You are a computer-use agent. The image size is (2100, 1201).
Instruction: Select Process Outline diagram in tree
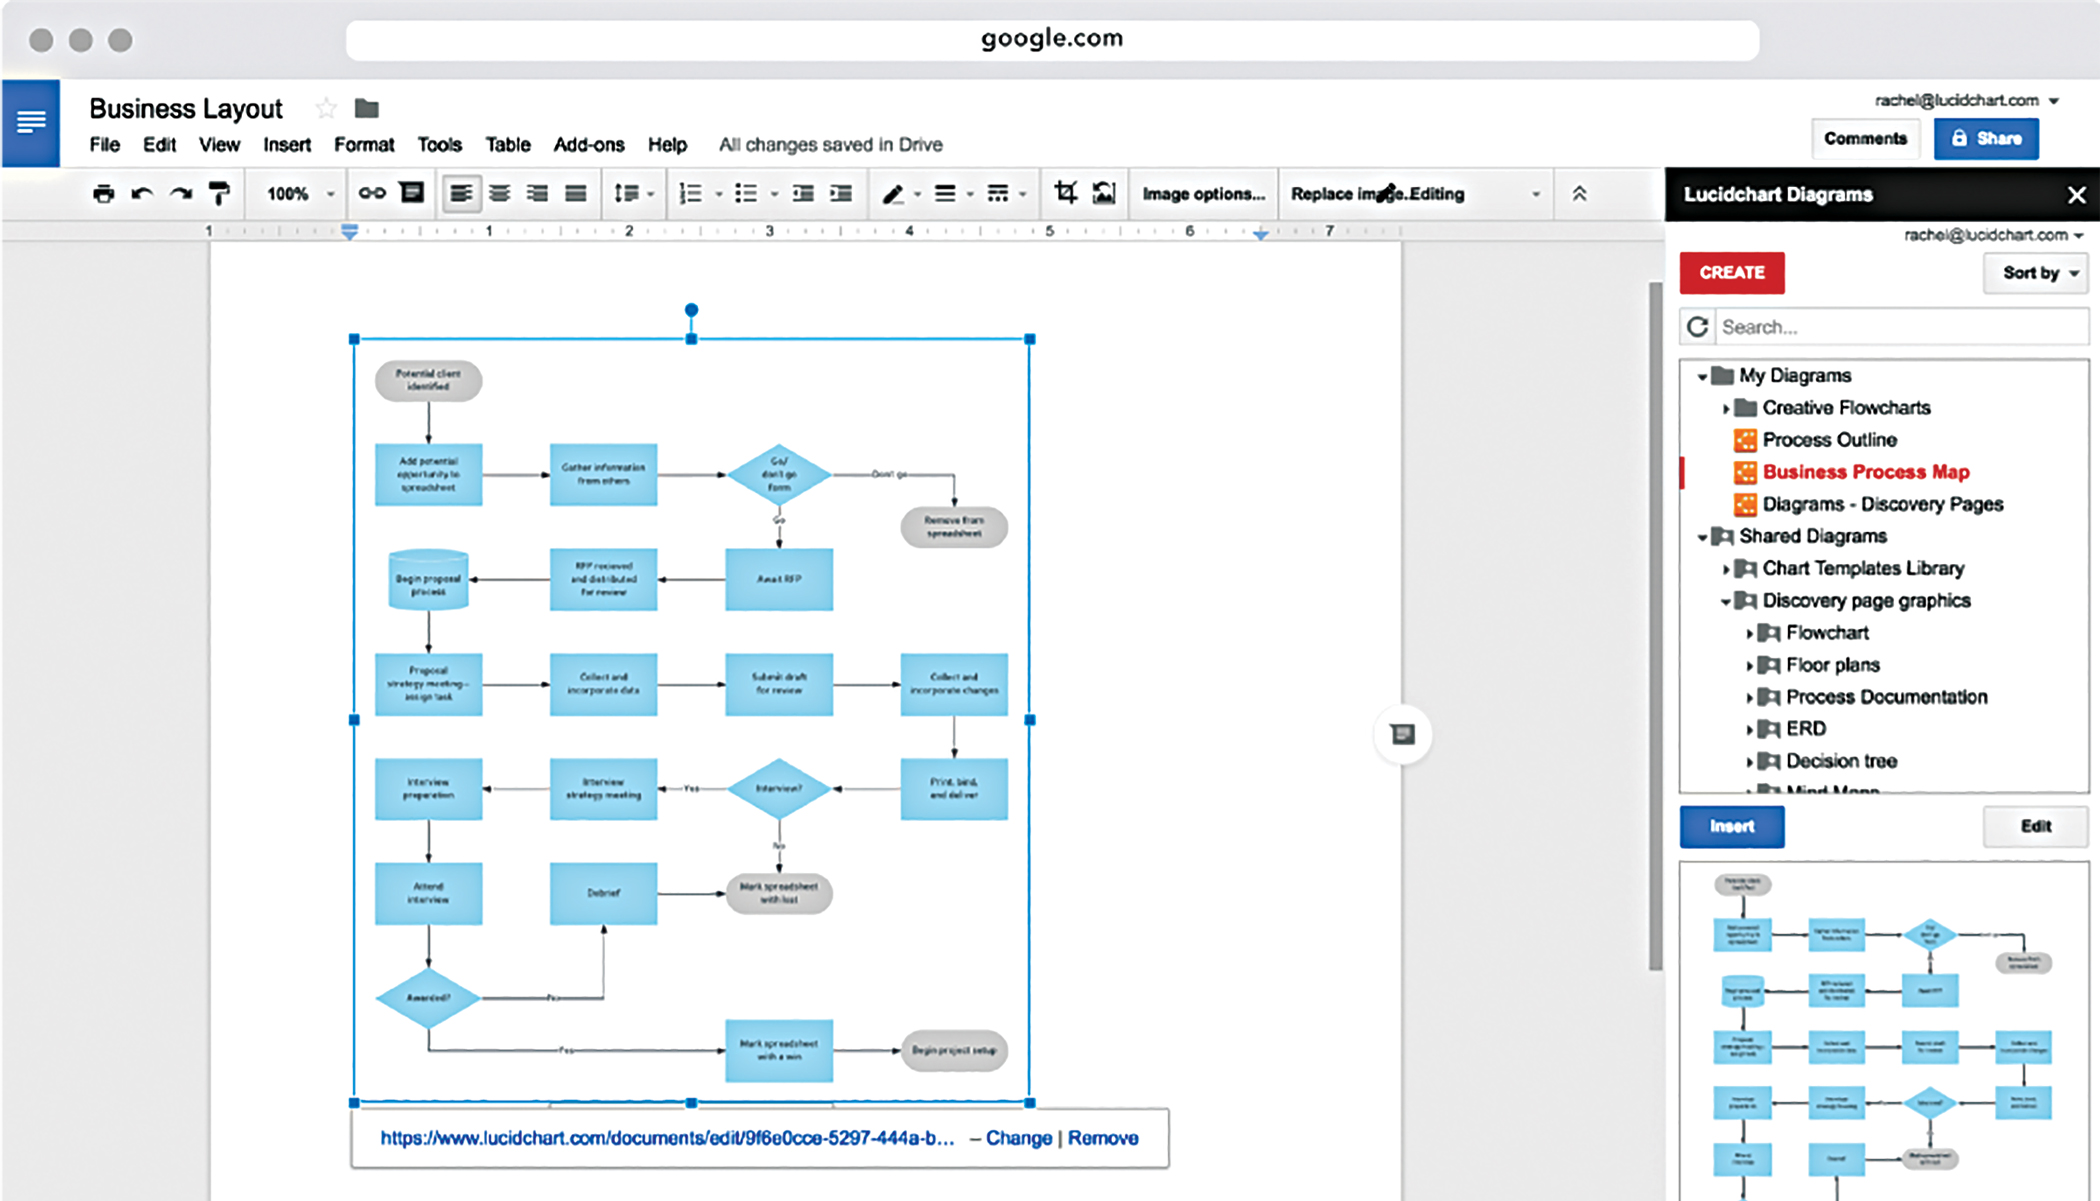[x=1829, y=440]
